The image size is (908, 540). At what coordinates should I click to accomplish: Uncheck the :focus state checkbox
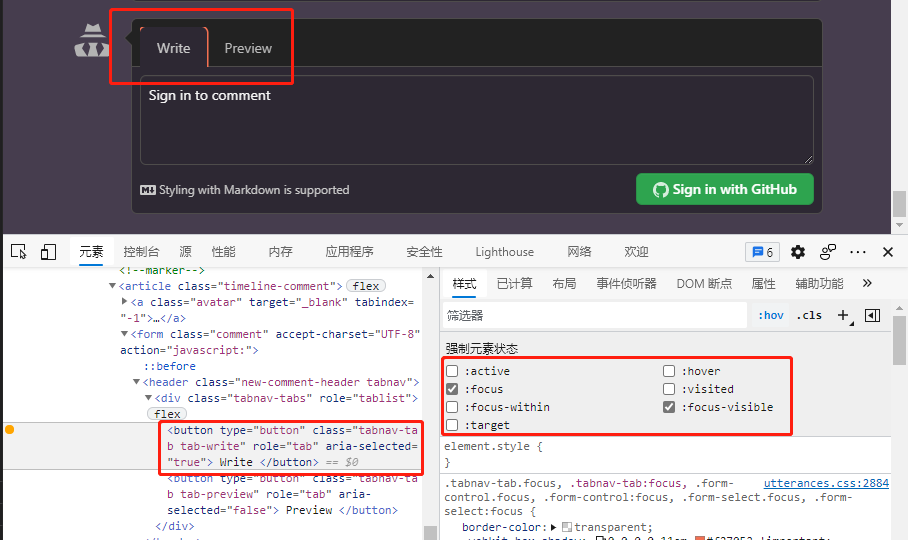452,389
